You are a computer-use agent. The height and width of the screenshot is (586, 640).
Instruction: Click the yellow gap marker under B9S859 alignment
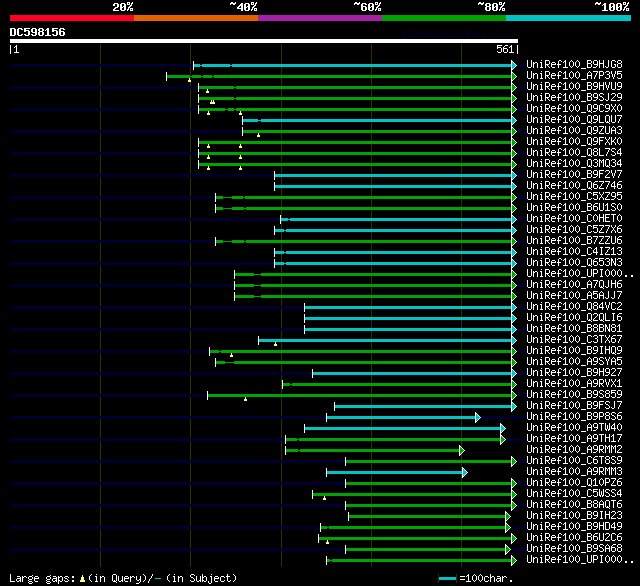point(245,399)
